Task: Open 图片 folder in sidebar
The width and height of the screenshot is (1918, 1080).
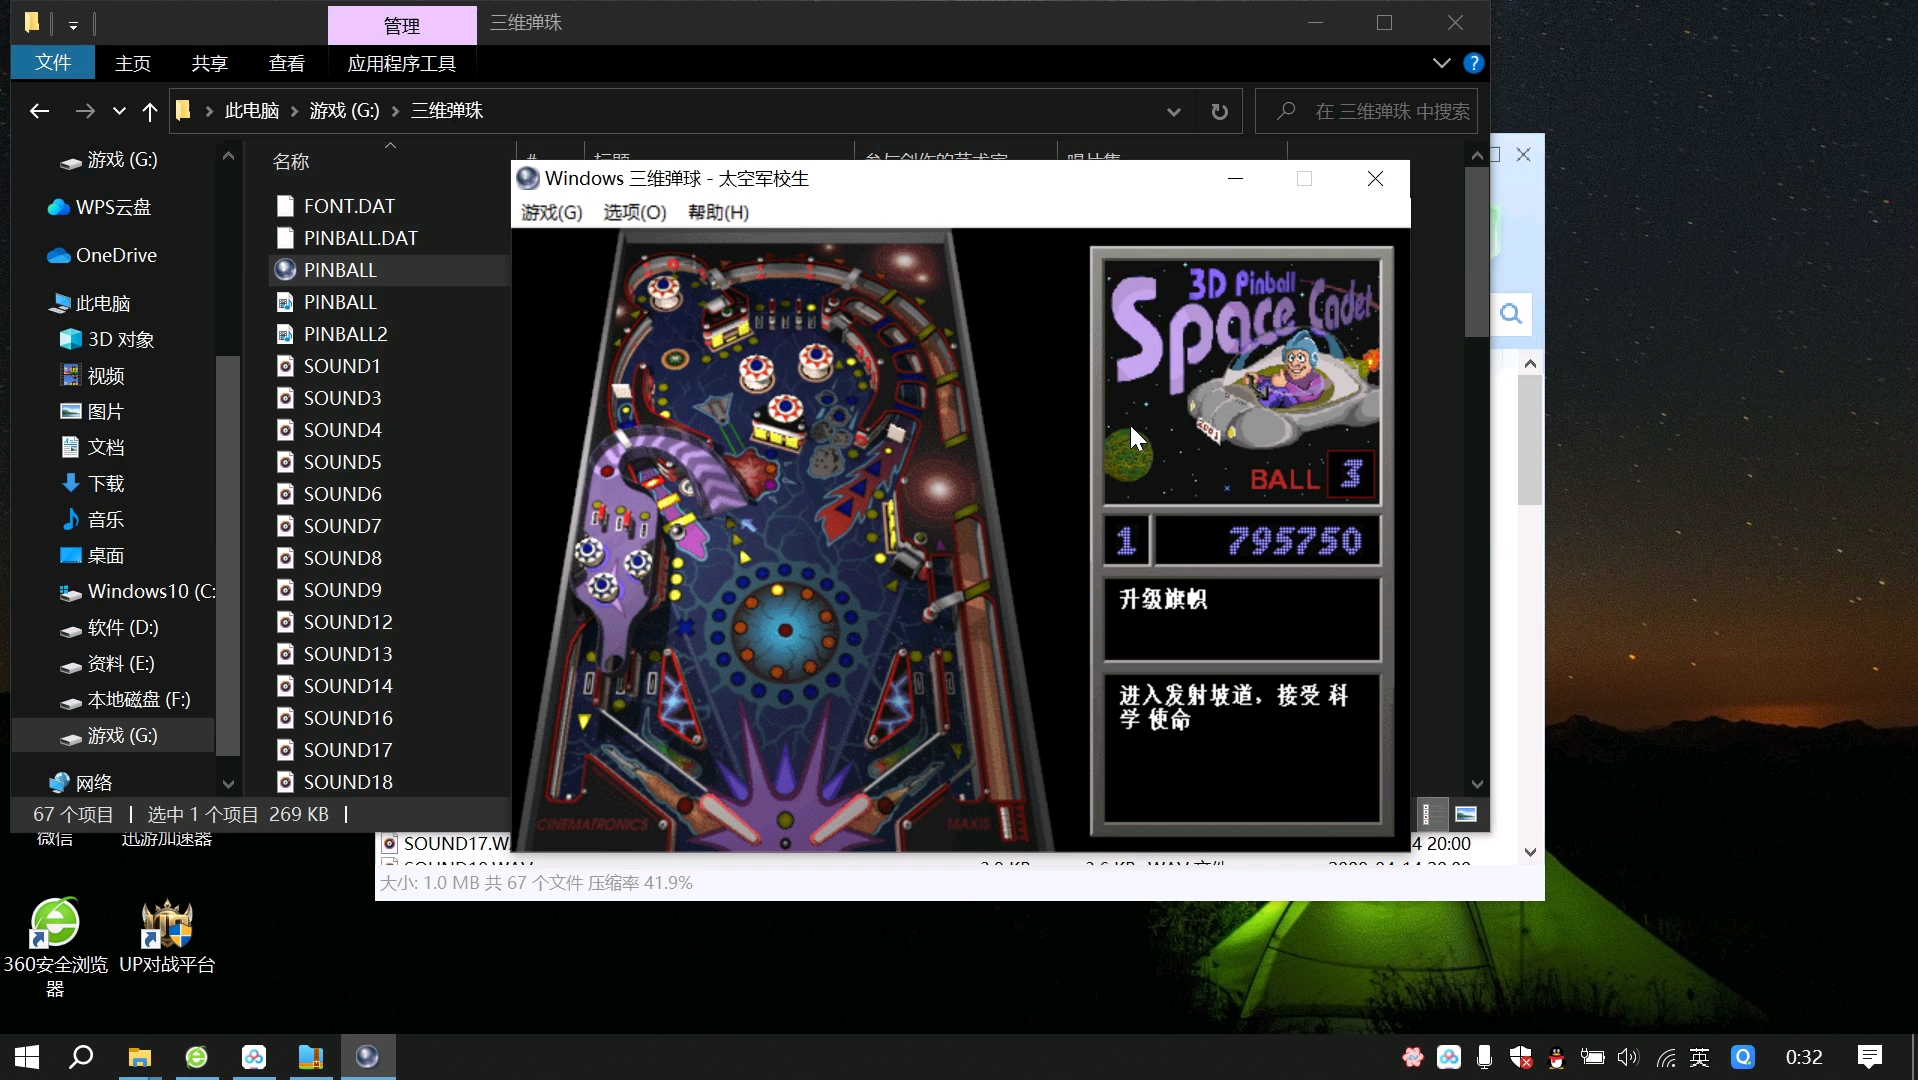Action: click(x=93, y=411)
